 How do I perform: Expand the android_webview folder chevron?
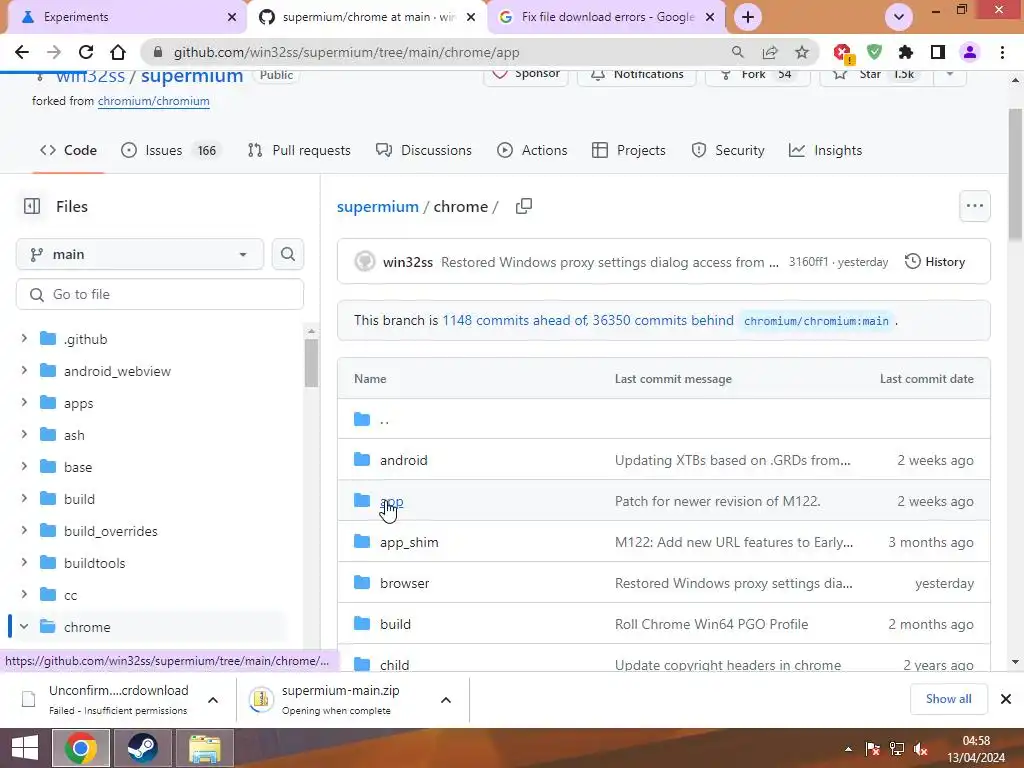point(24,370)
